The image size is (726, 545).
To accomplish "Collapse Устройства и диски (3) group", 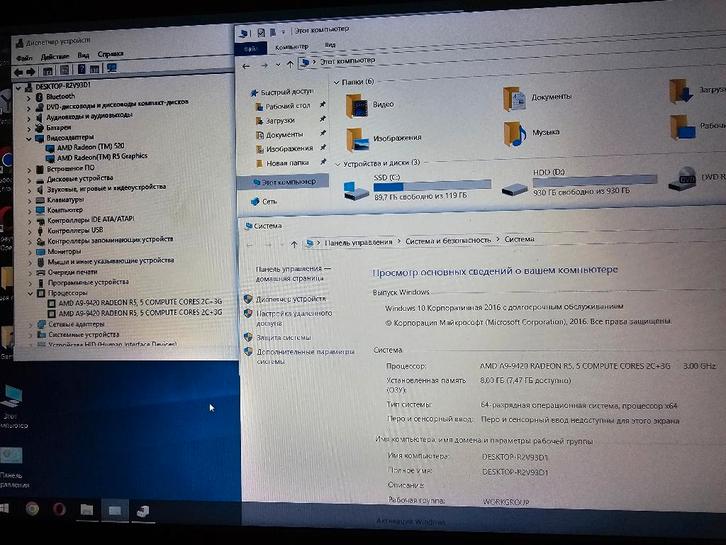I will coord(338,164).
